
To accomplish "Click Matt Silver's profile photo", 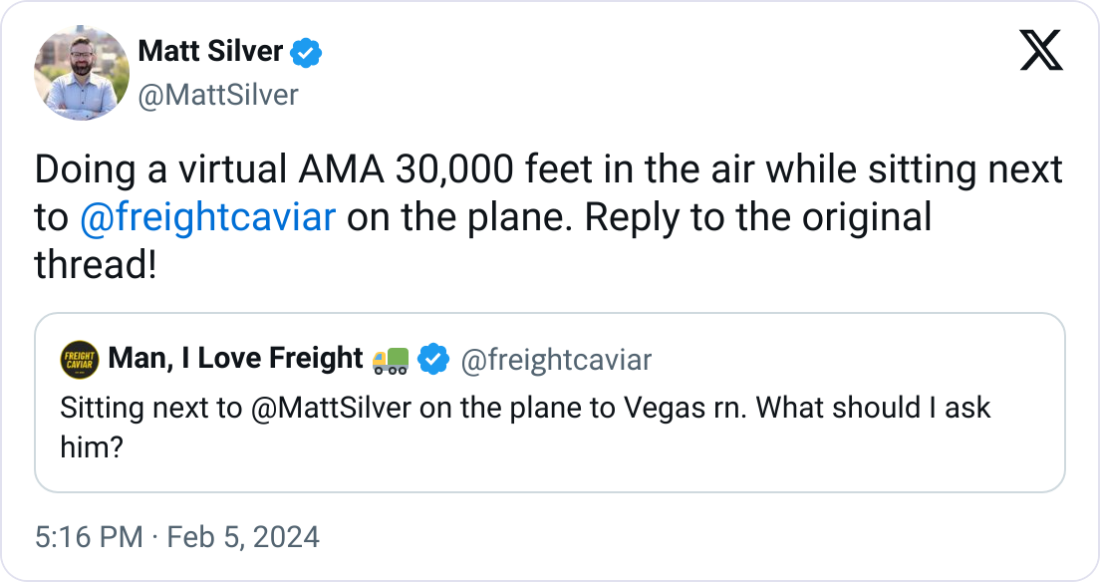I will click(x=82, y=73).
